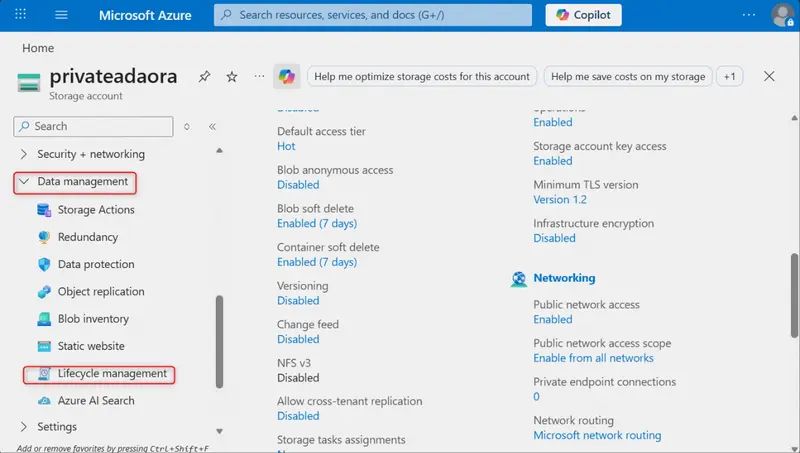
Task: Show the +1 more Copilot suggestions
Action: (x=730, y=77)
